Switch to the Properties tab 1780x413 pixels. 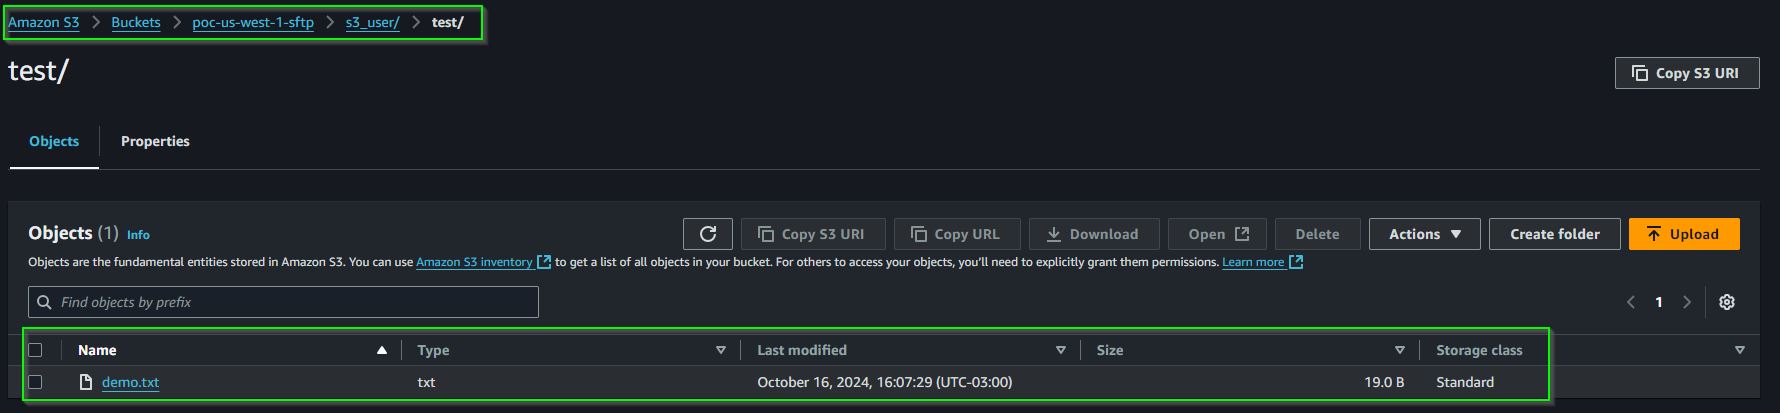point(155,141)
